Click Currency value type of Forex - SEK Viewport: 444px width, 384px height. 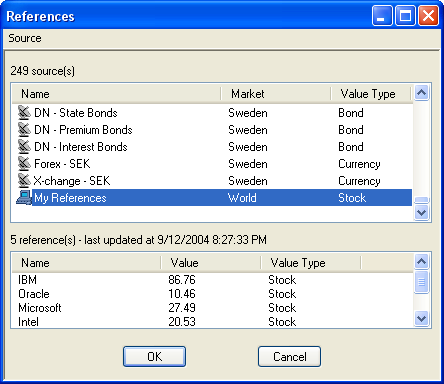pos(359,164)
